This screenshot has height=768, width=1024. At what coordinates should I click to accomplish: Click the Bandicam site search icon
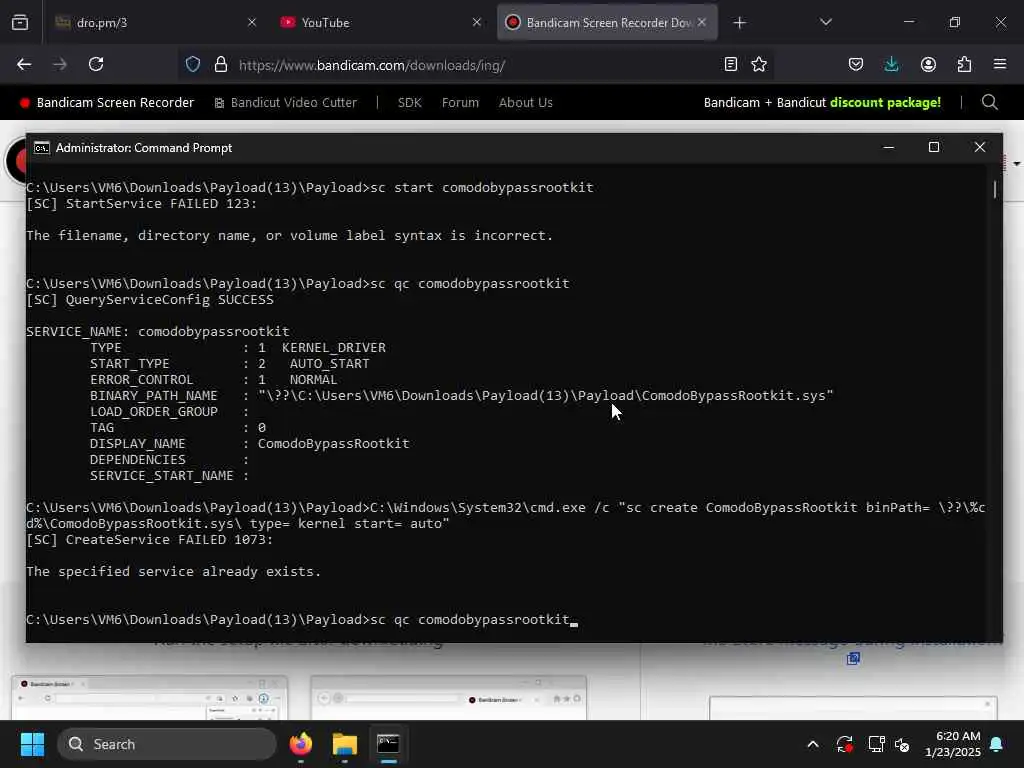coord(989,103)
